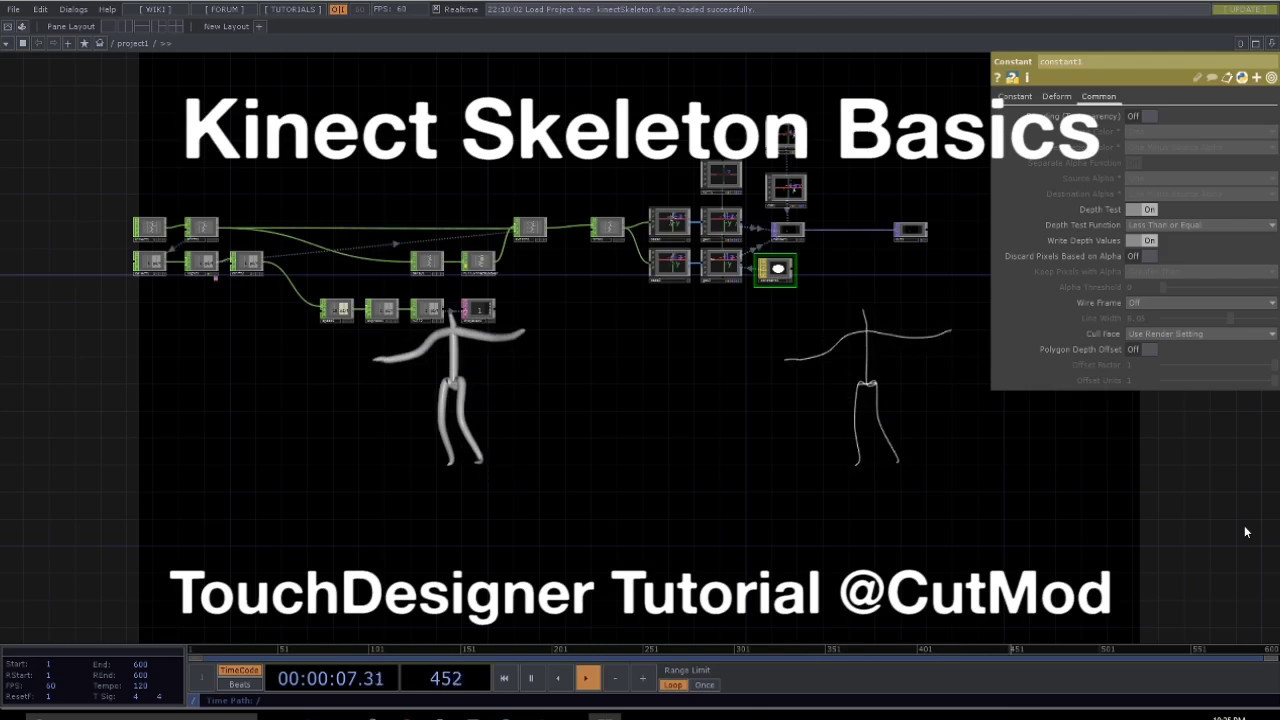Set range limit to Loop

pos(673,685)
